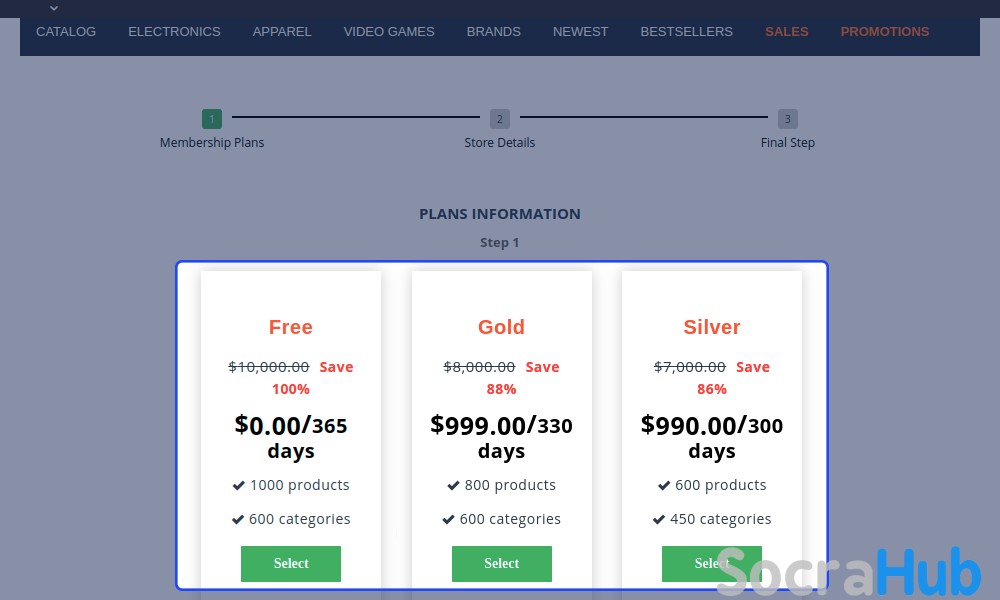Choose the Gold plan Select button
The width and height of the screenshot is (1000, 600).
pyautogui.click(x=502, y=563)
